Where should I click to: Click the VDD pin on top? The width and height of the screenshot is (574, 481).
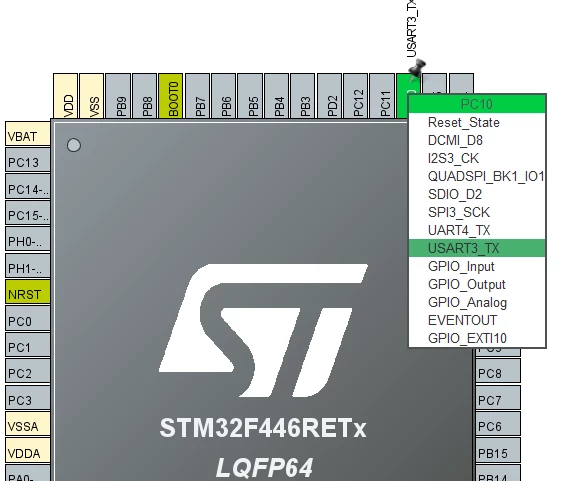coord(66,96)
